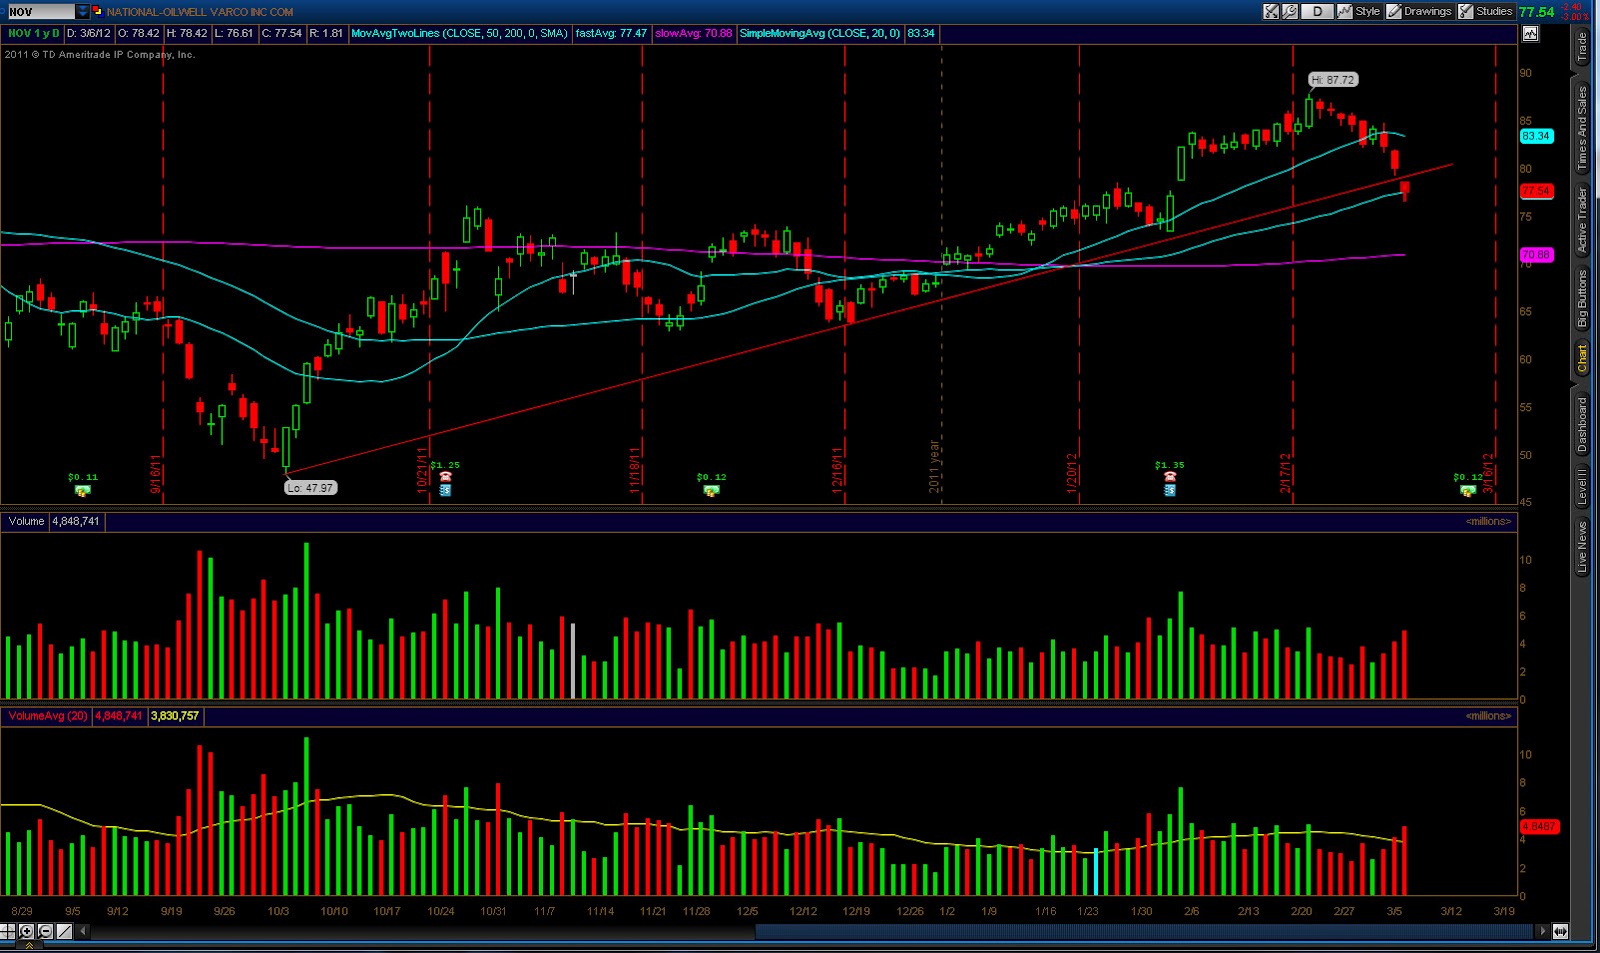This screenshot has height=953, width=1600.
Task: Switch to the Active Trader side tab
Action: click(x=1582, y=219)
